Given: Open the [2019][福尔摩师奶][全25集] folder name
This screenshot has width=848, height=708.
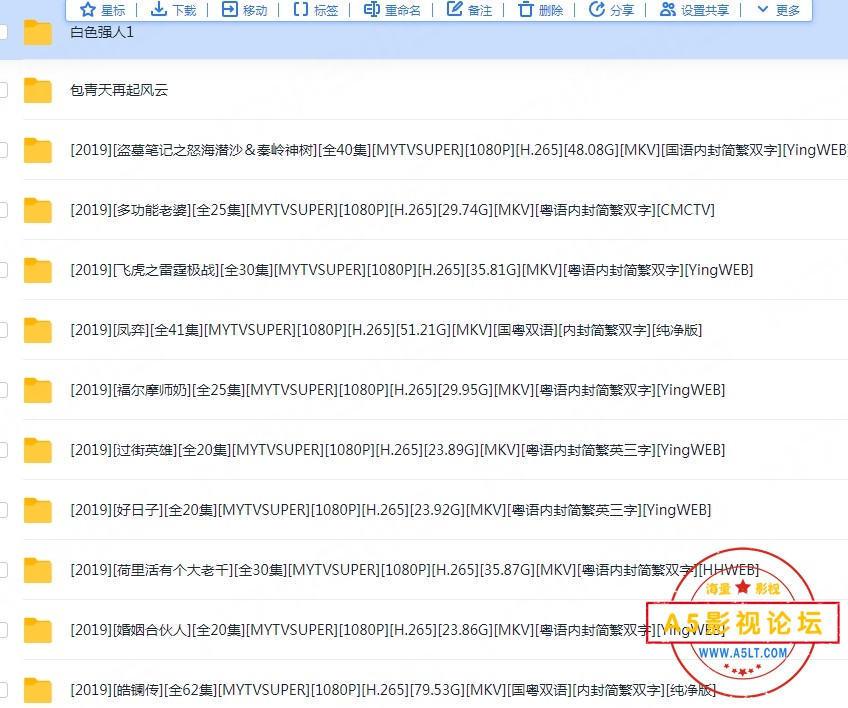Looking at the screenshot, I should (x=398, y=390).
